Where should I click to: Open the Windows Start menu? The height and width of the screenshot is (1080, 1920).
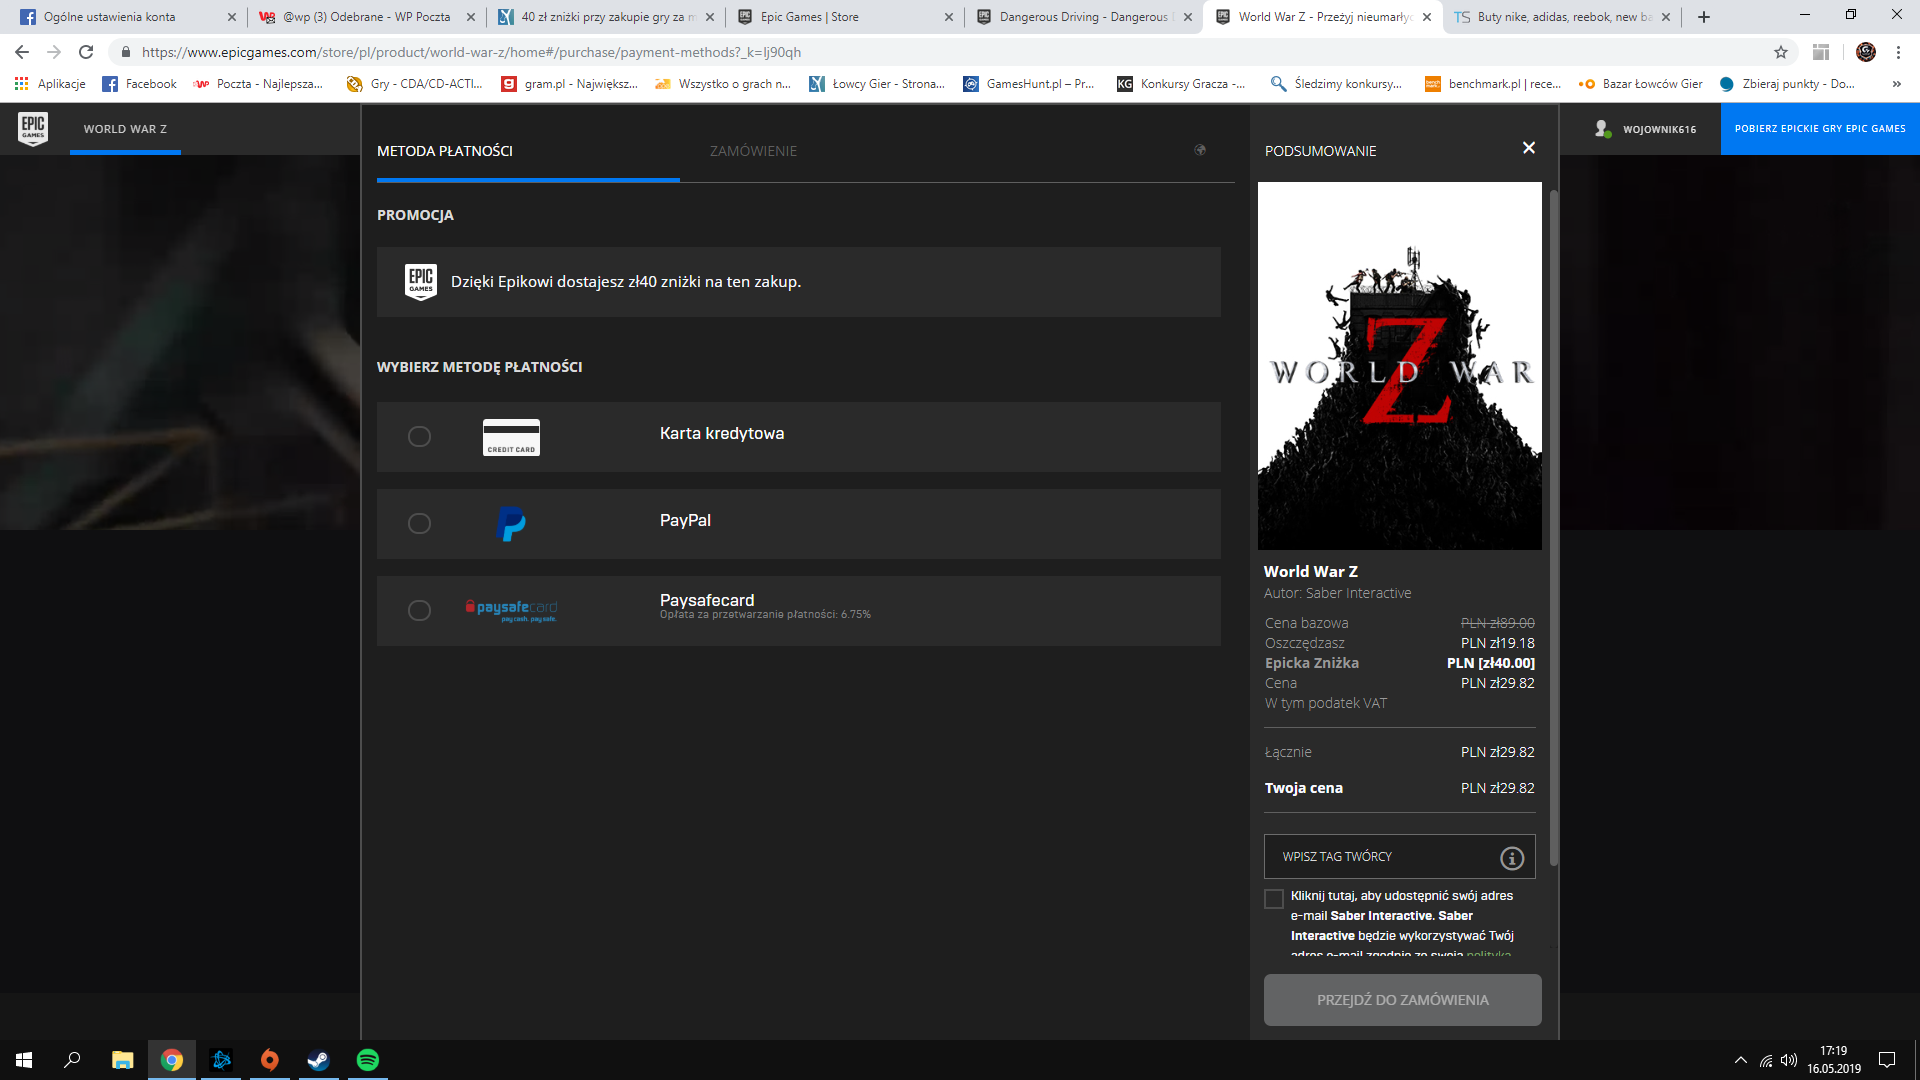coord(24,1060)
